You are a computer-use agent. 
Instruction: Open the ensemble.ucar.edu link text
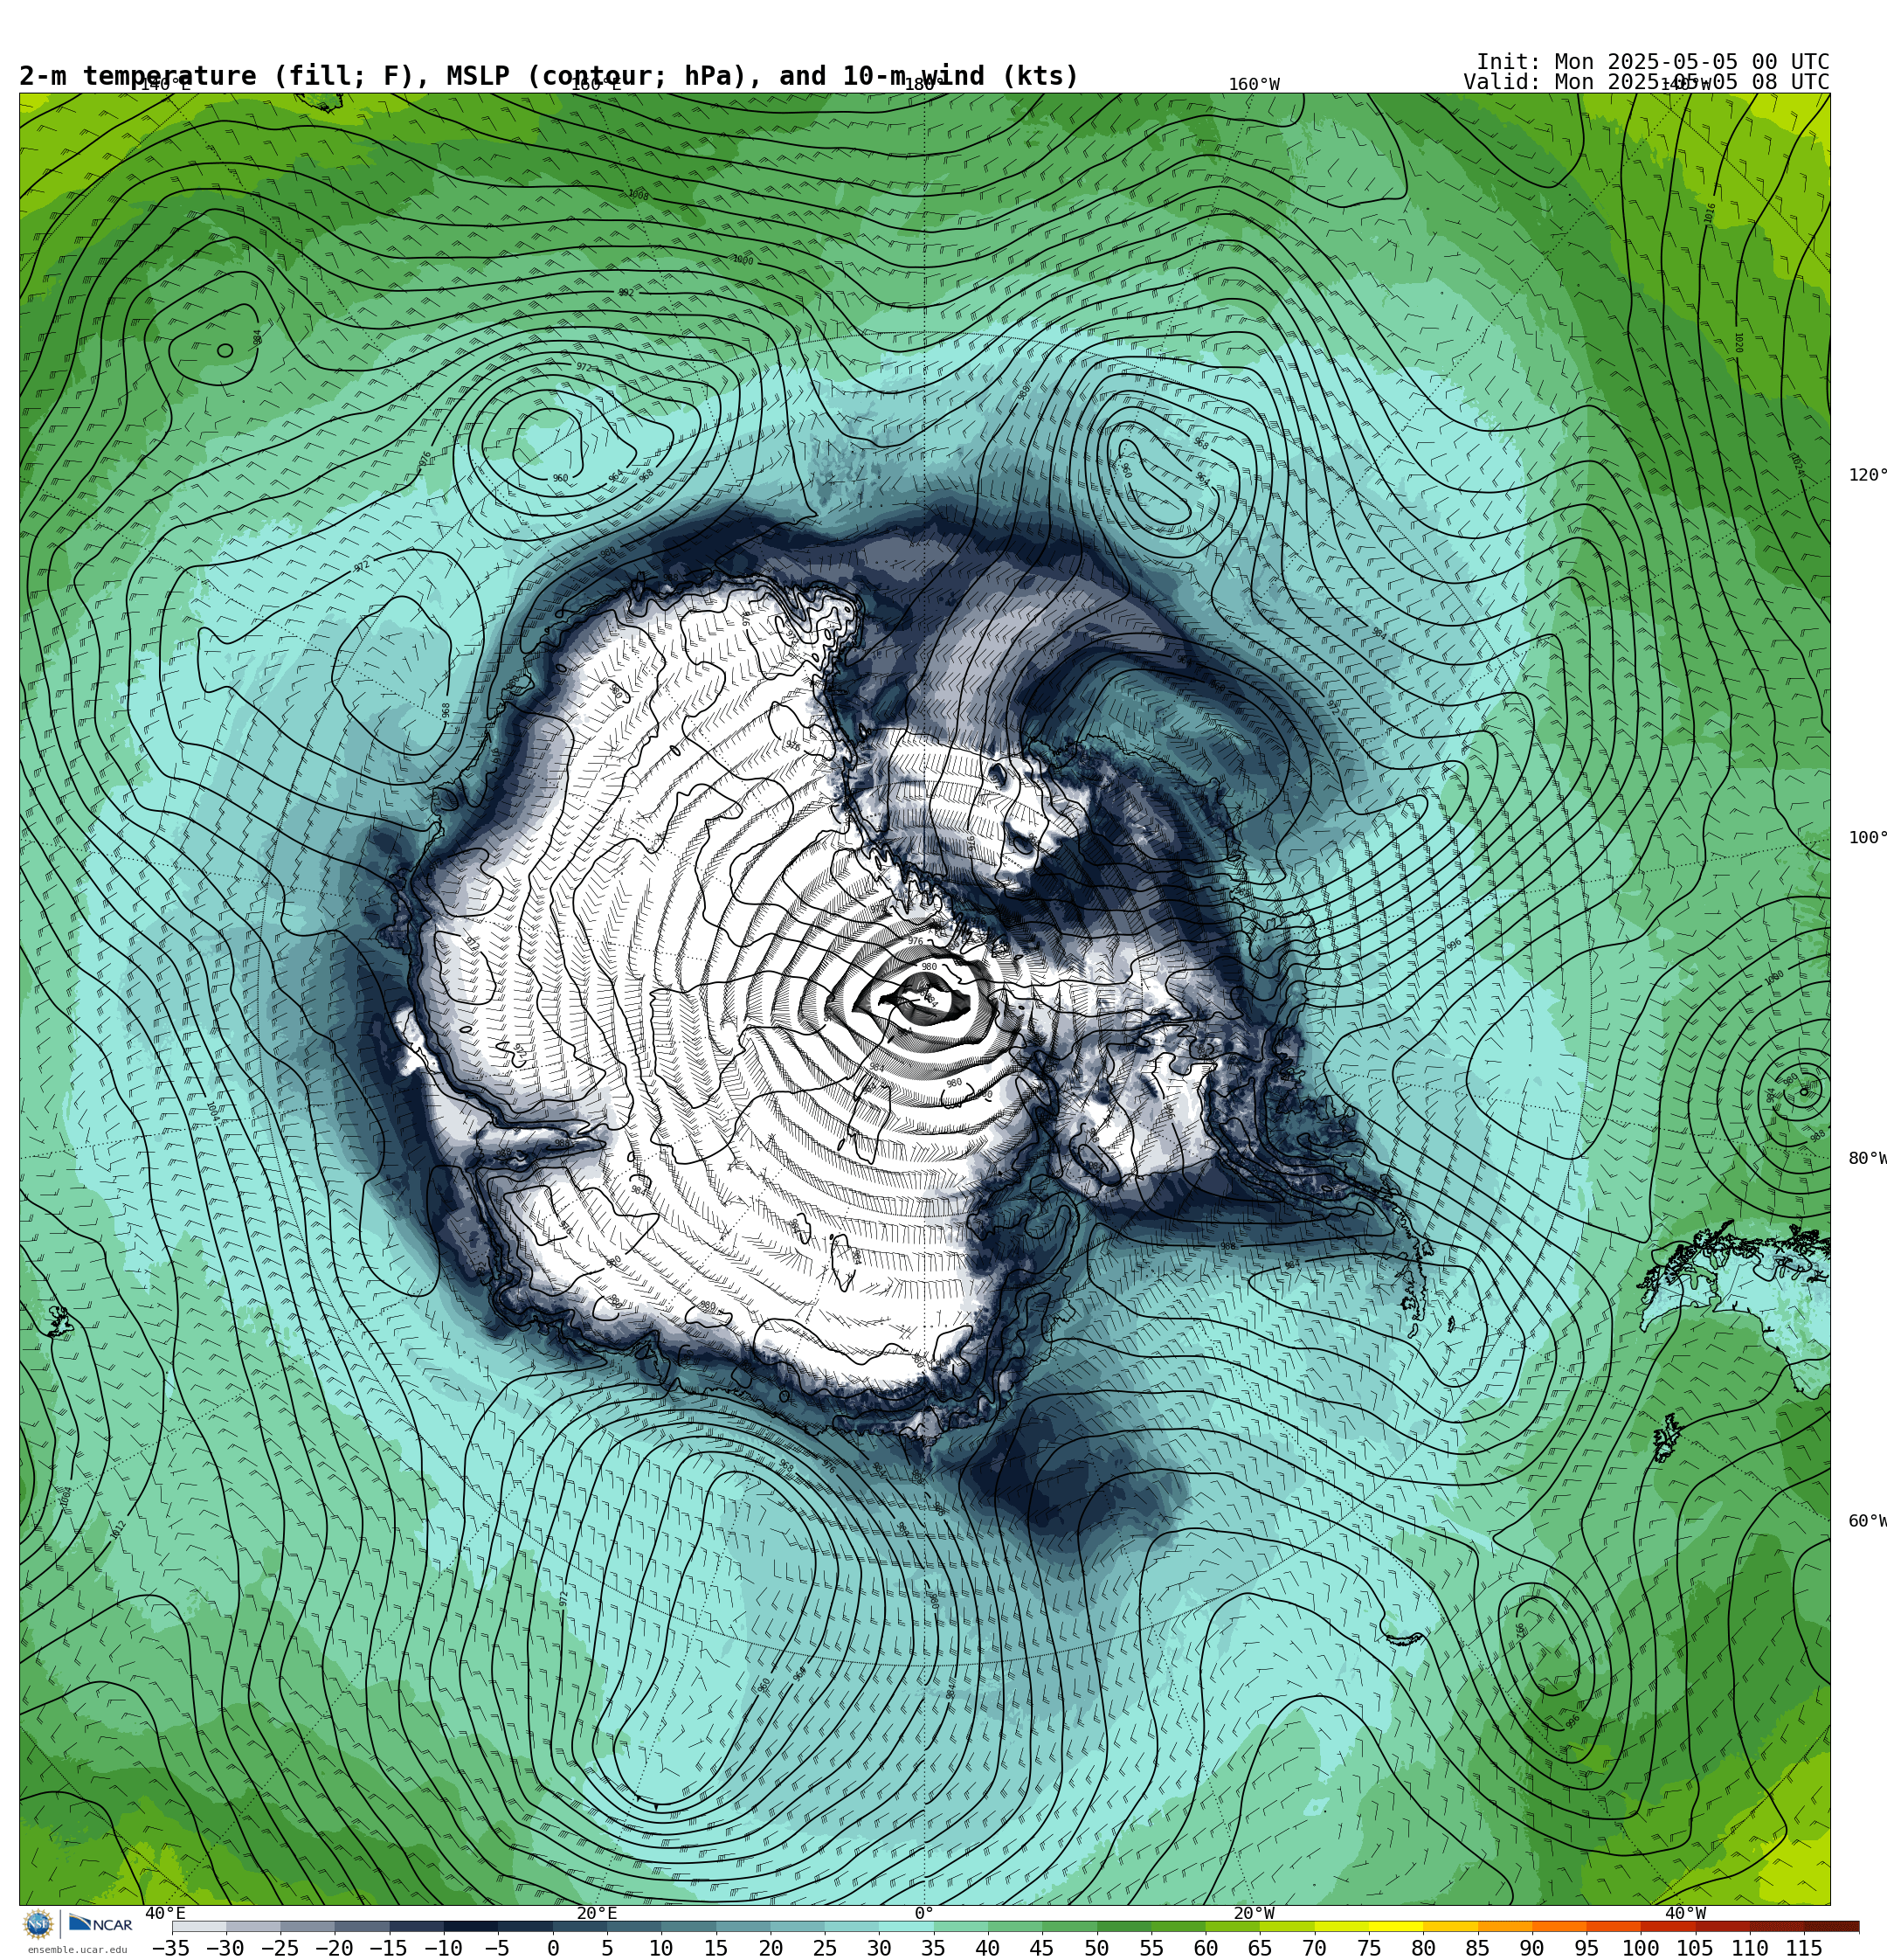pyautogui.click(x=77, y=1950)
